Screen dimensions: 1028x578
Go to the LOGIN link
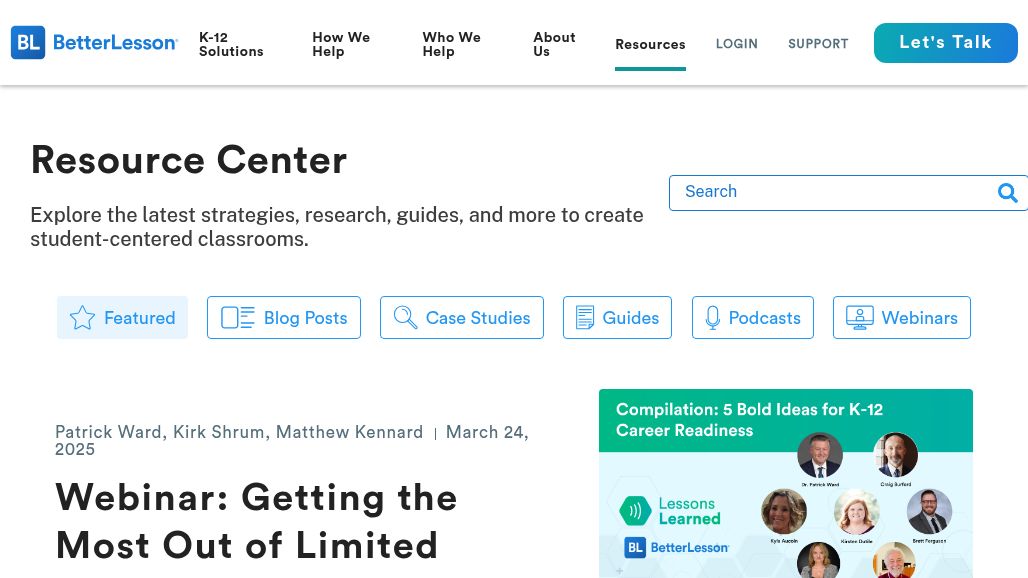tap(737, 44)
